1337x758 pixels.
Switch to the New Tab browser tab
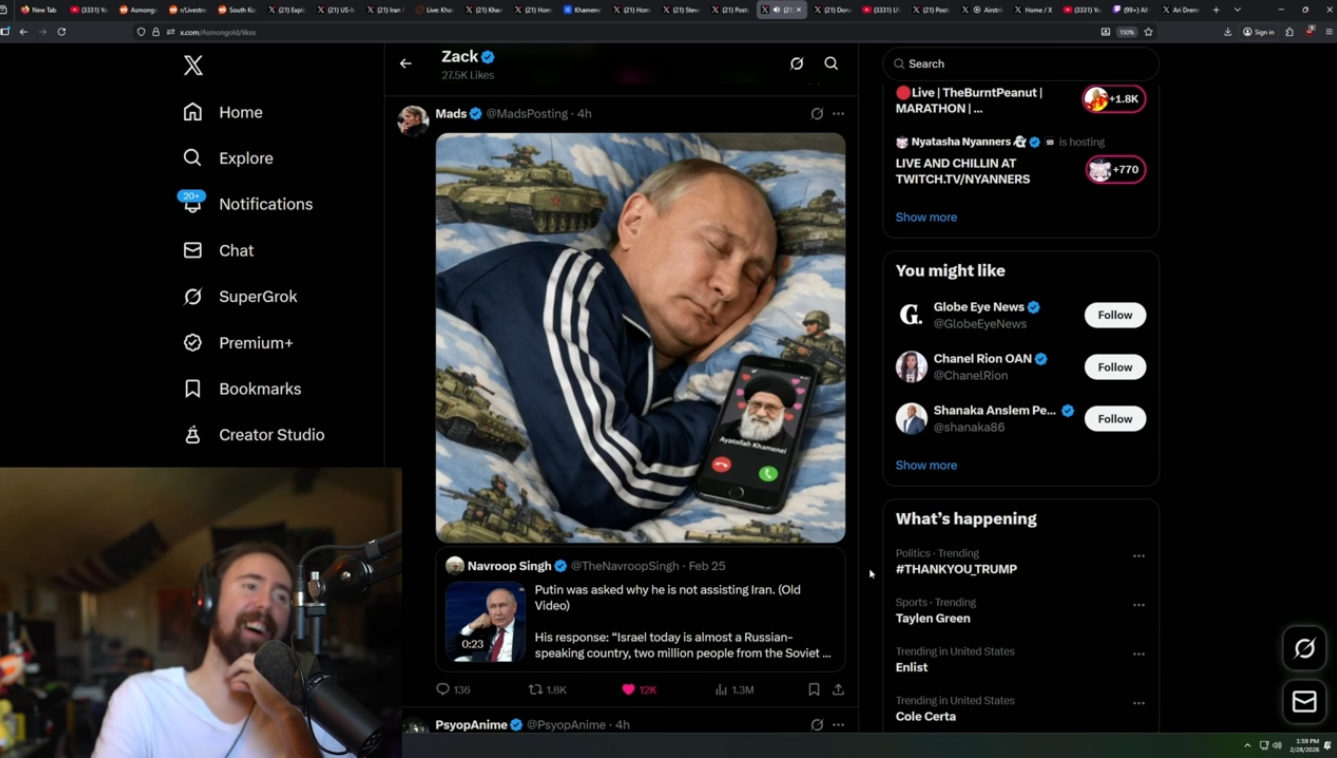pyautogui.click(x=40, y=10)
